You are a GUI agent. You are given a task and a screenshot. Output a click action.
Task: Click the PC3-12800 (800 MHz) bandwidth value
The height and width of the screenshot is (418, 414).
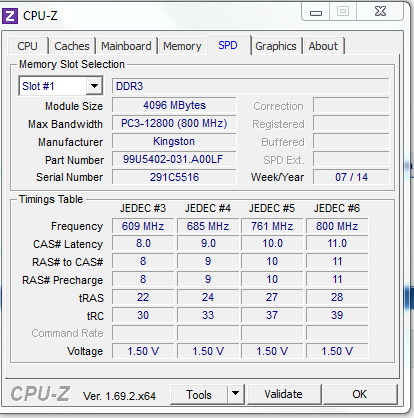tap(174, 123)
